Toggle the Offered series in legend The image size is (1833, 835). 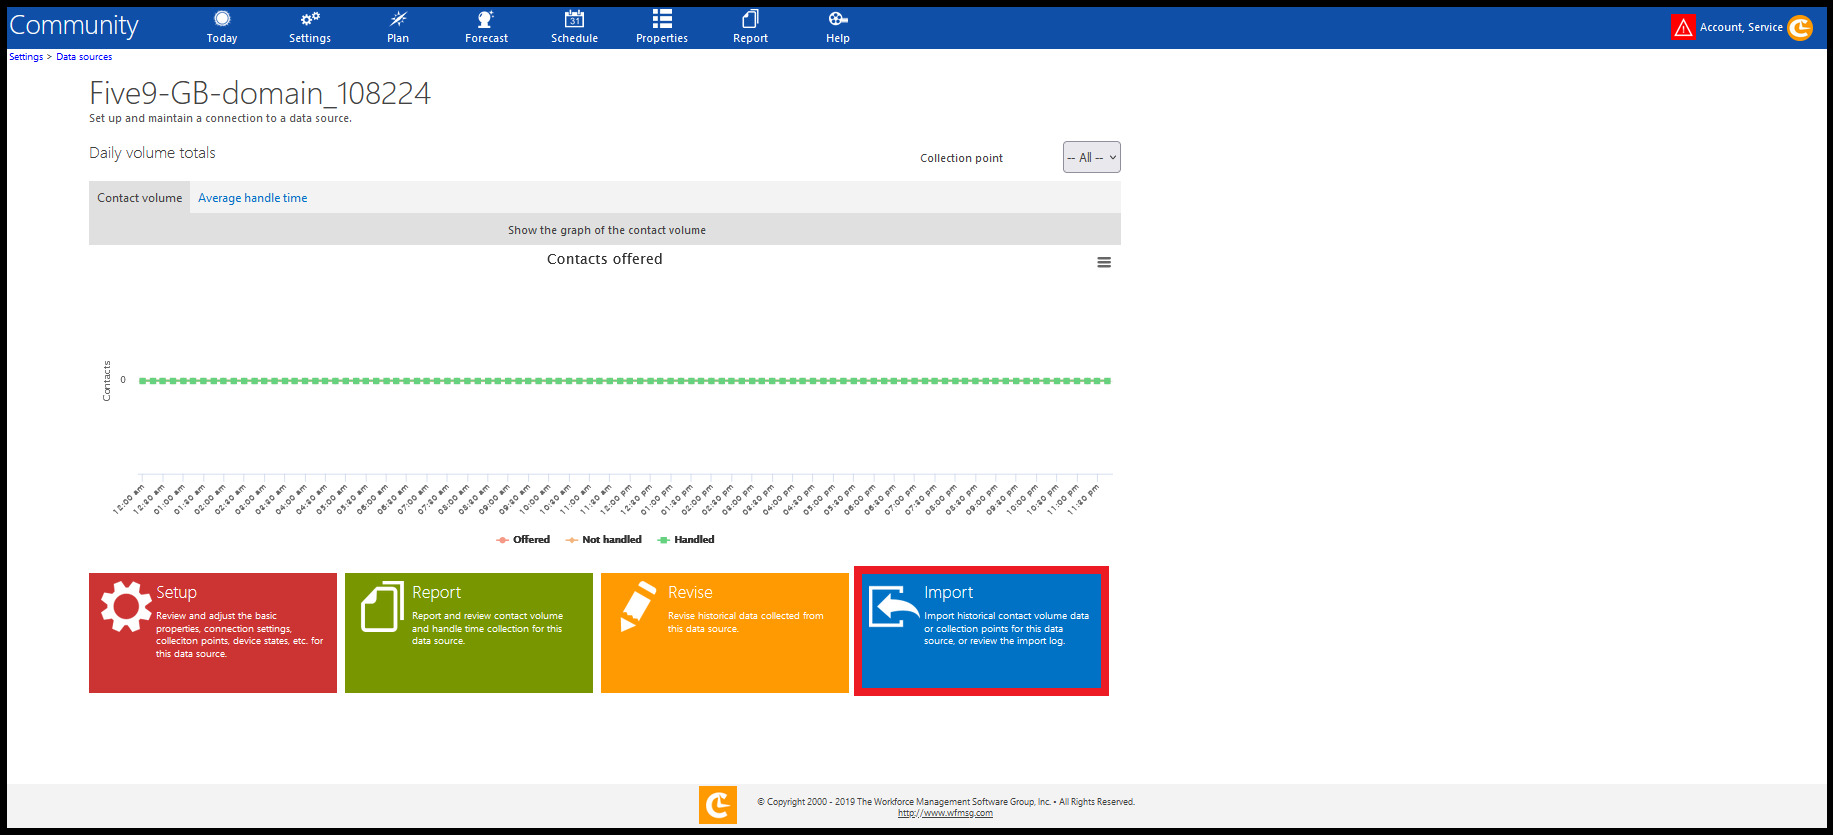point(523,540)
